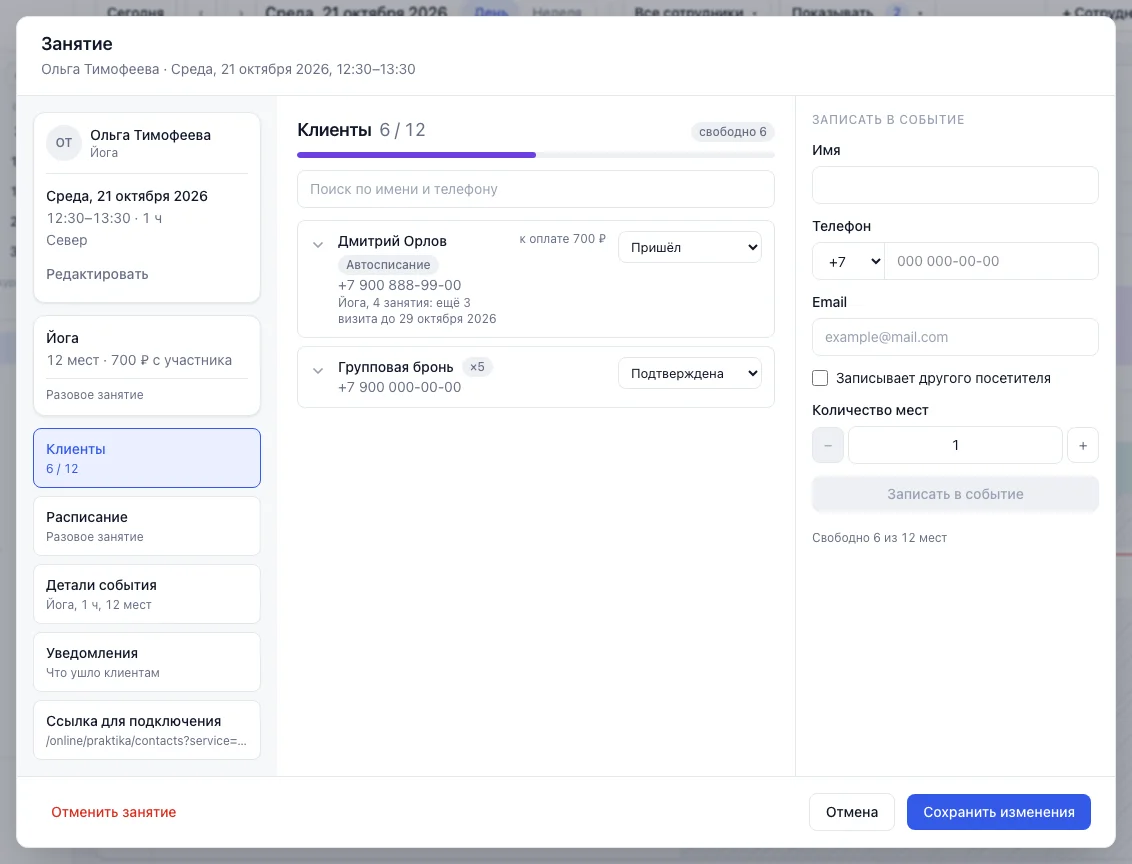
Task: Click Свободно 6 из 12 мест text
Action: 879,538
